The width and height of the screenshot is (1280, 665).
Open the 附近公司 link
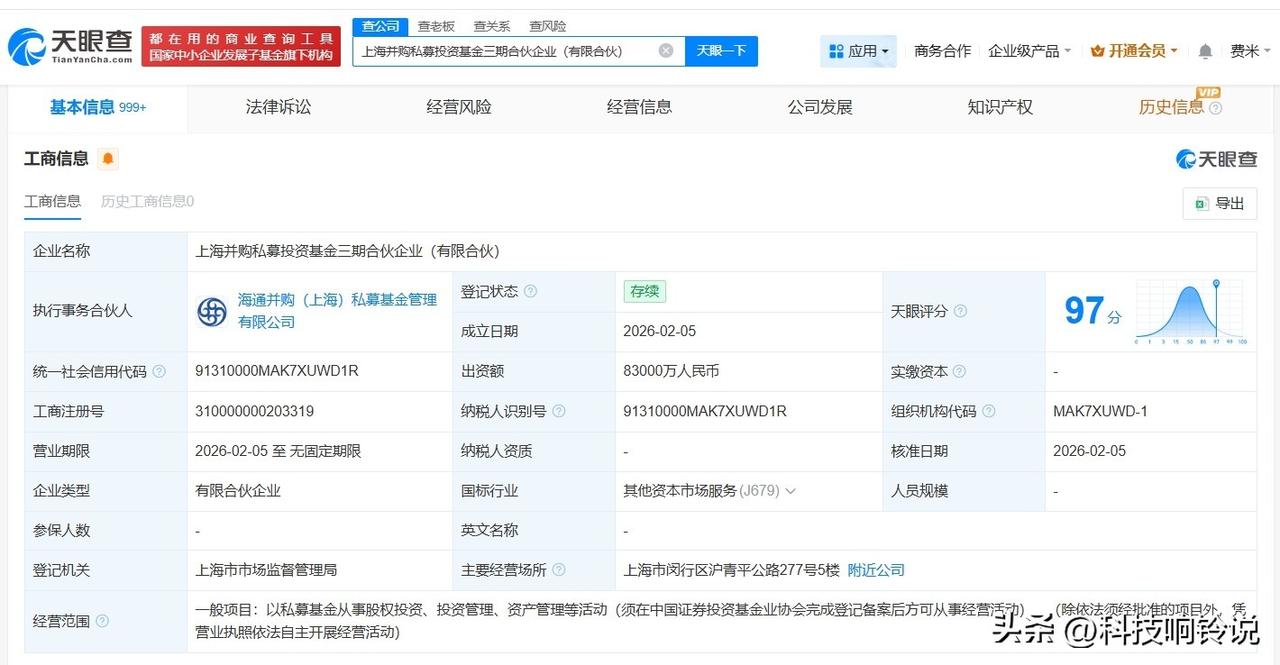(x=875, y=570)
